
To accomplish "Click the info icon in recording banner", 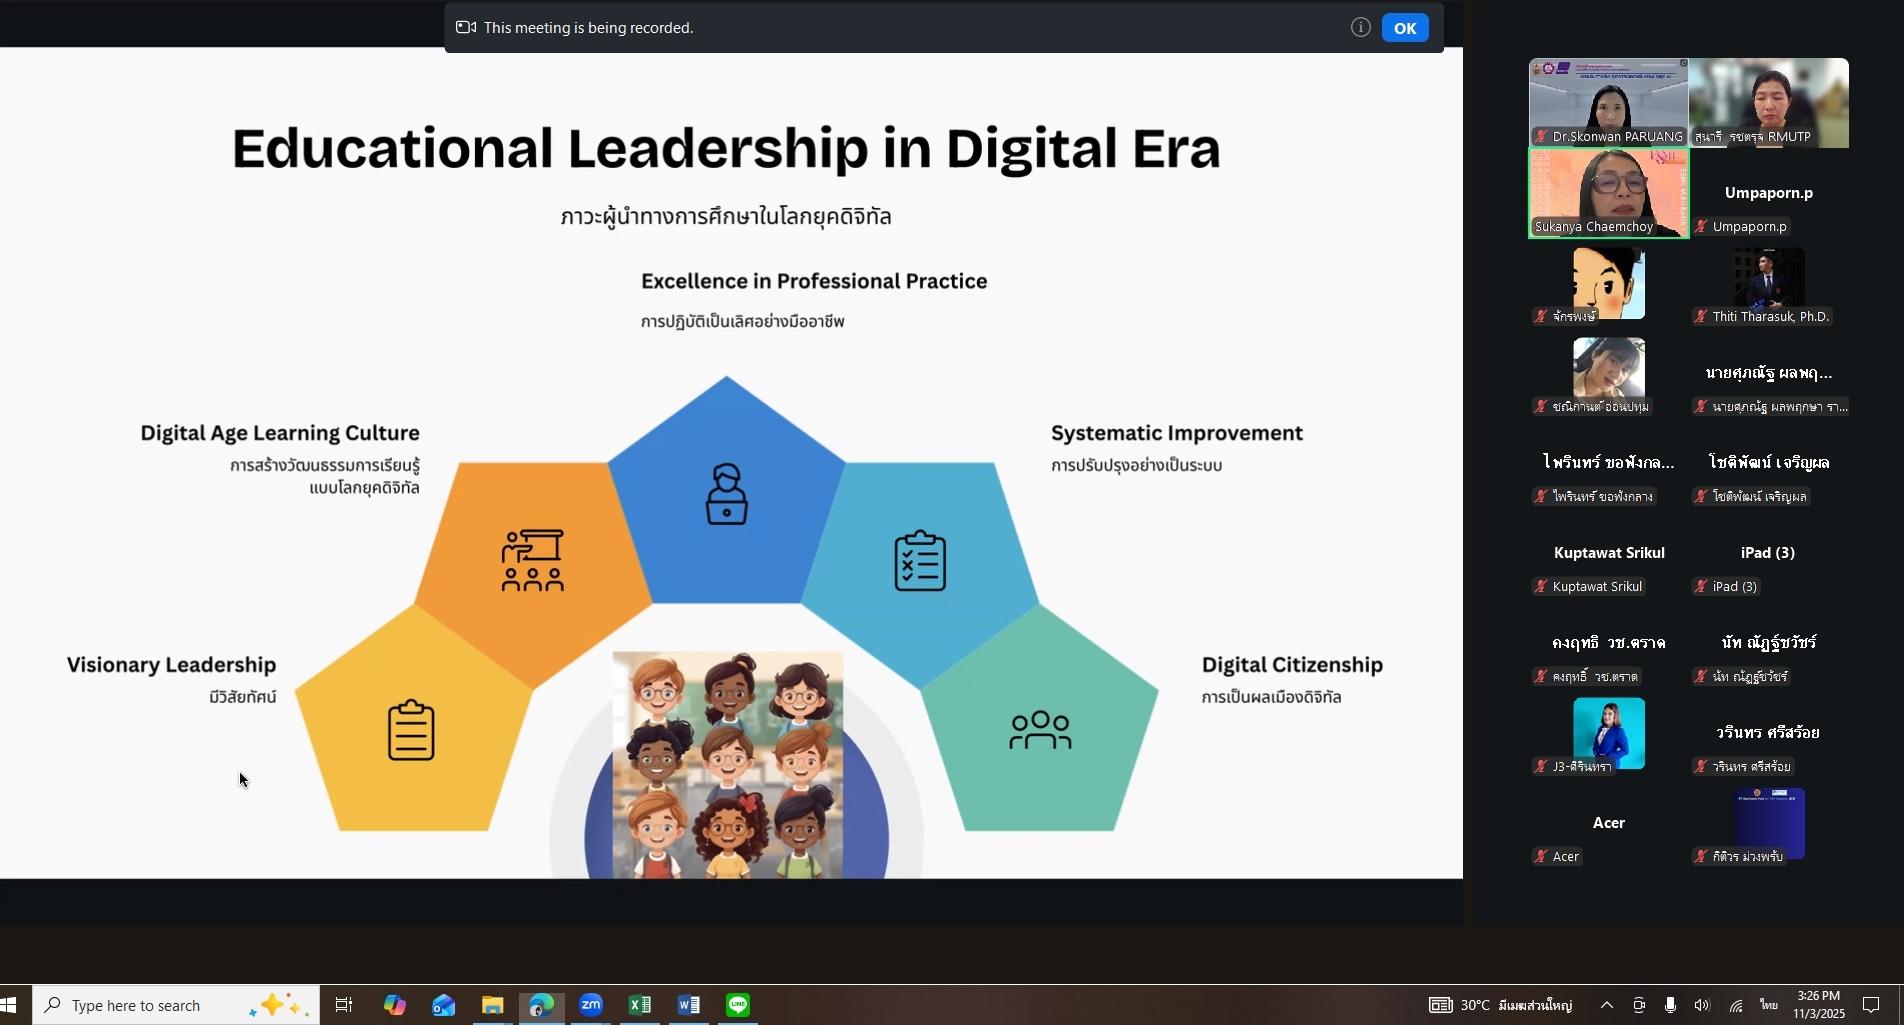I will [x=1360, y=28].
